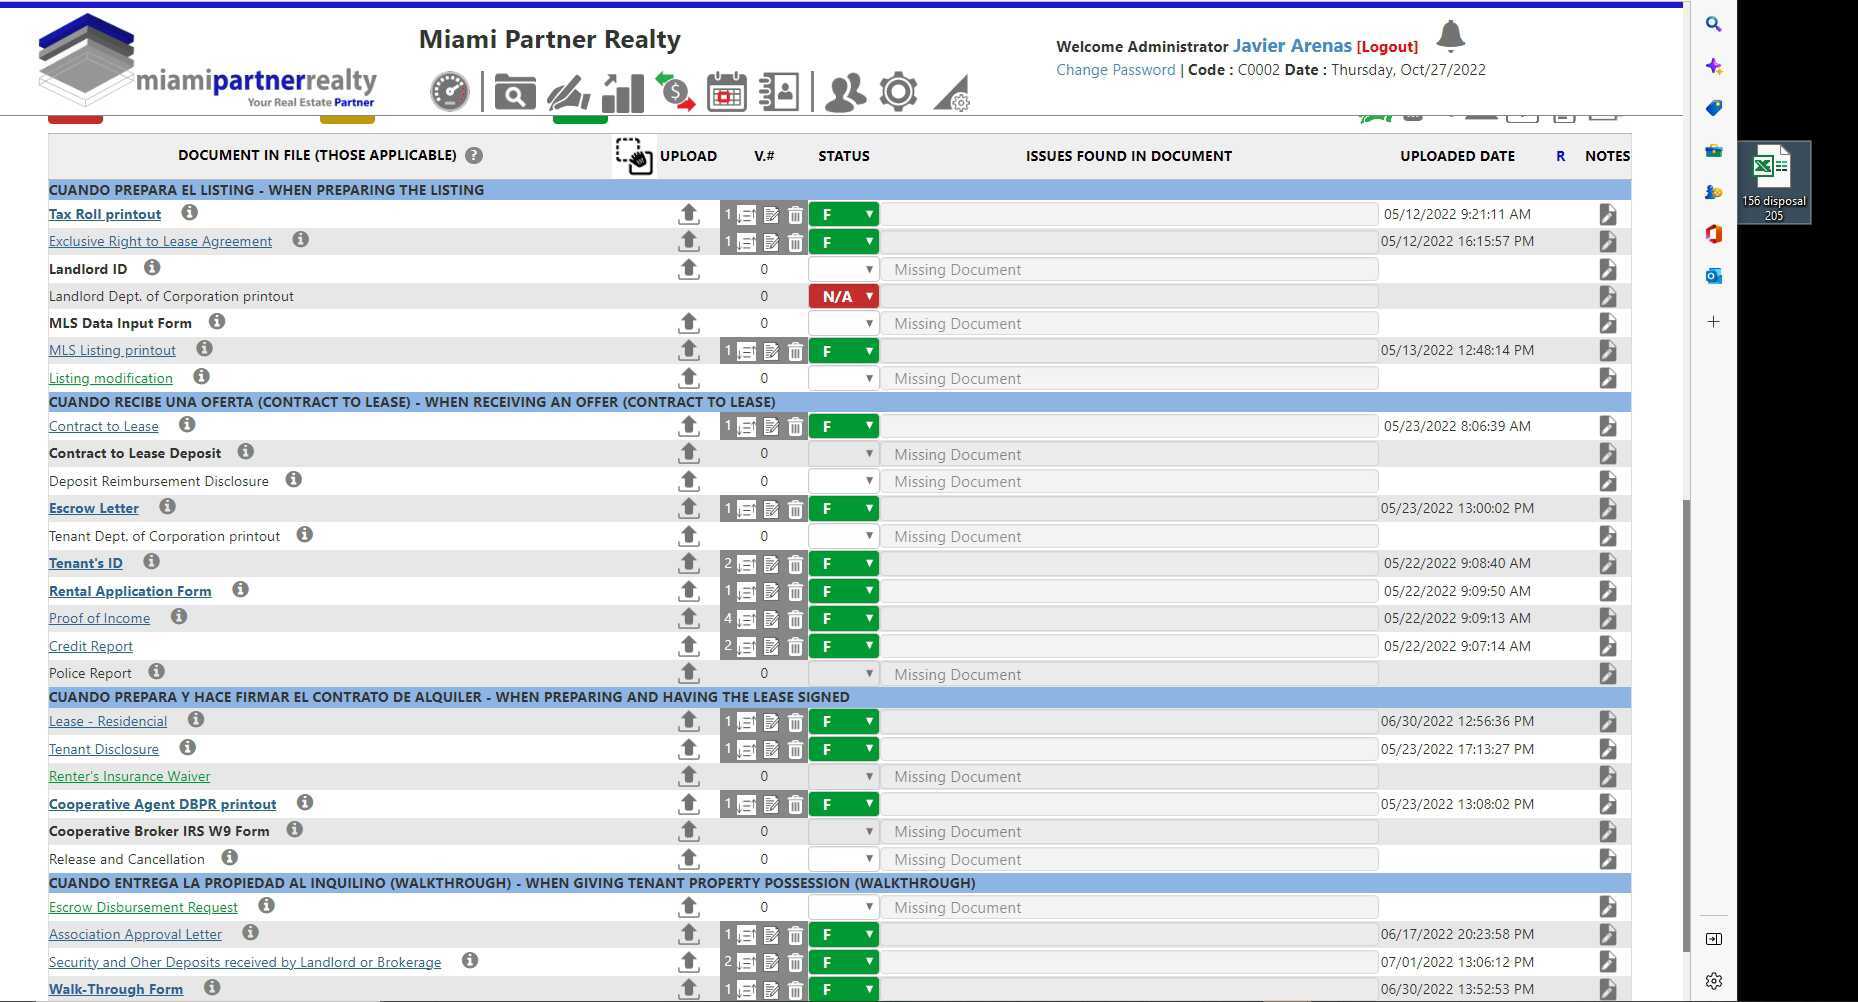Screen dimensions: 1858x1002
Task: Open the contacts address book icon
Action: (779, 92)
